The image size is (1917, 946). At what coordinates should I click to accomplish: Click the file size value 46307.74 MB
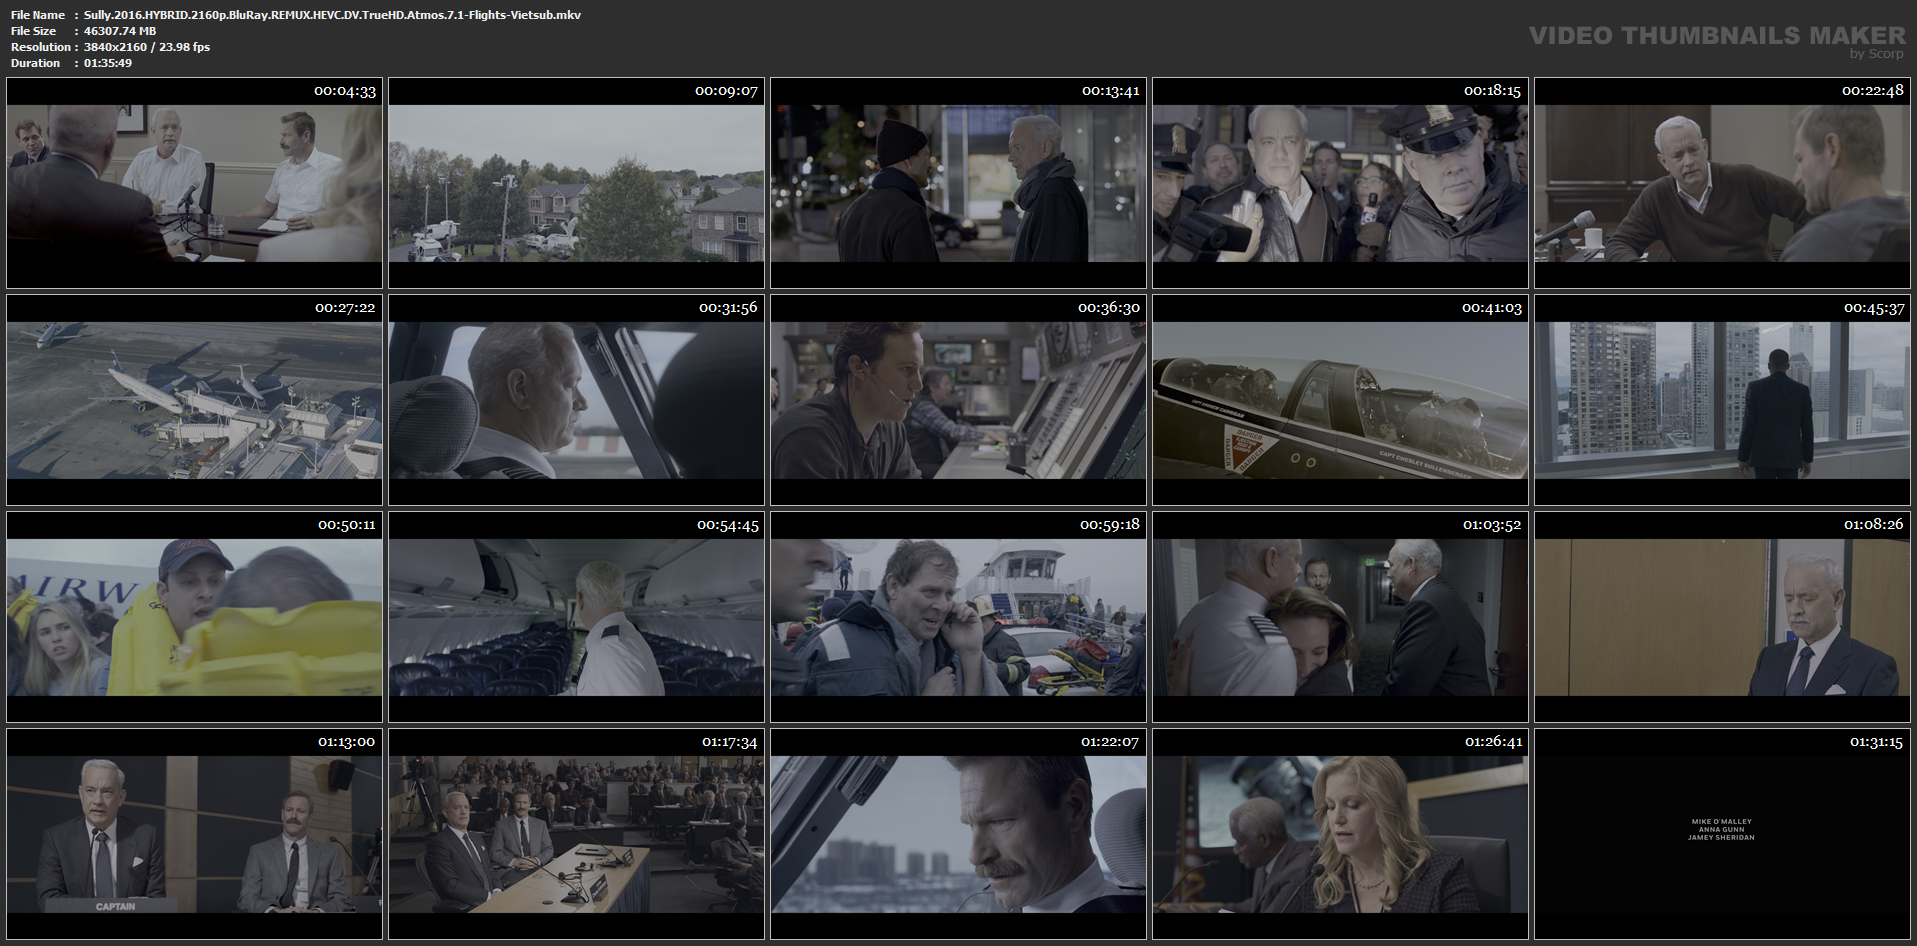pos(120,31)
